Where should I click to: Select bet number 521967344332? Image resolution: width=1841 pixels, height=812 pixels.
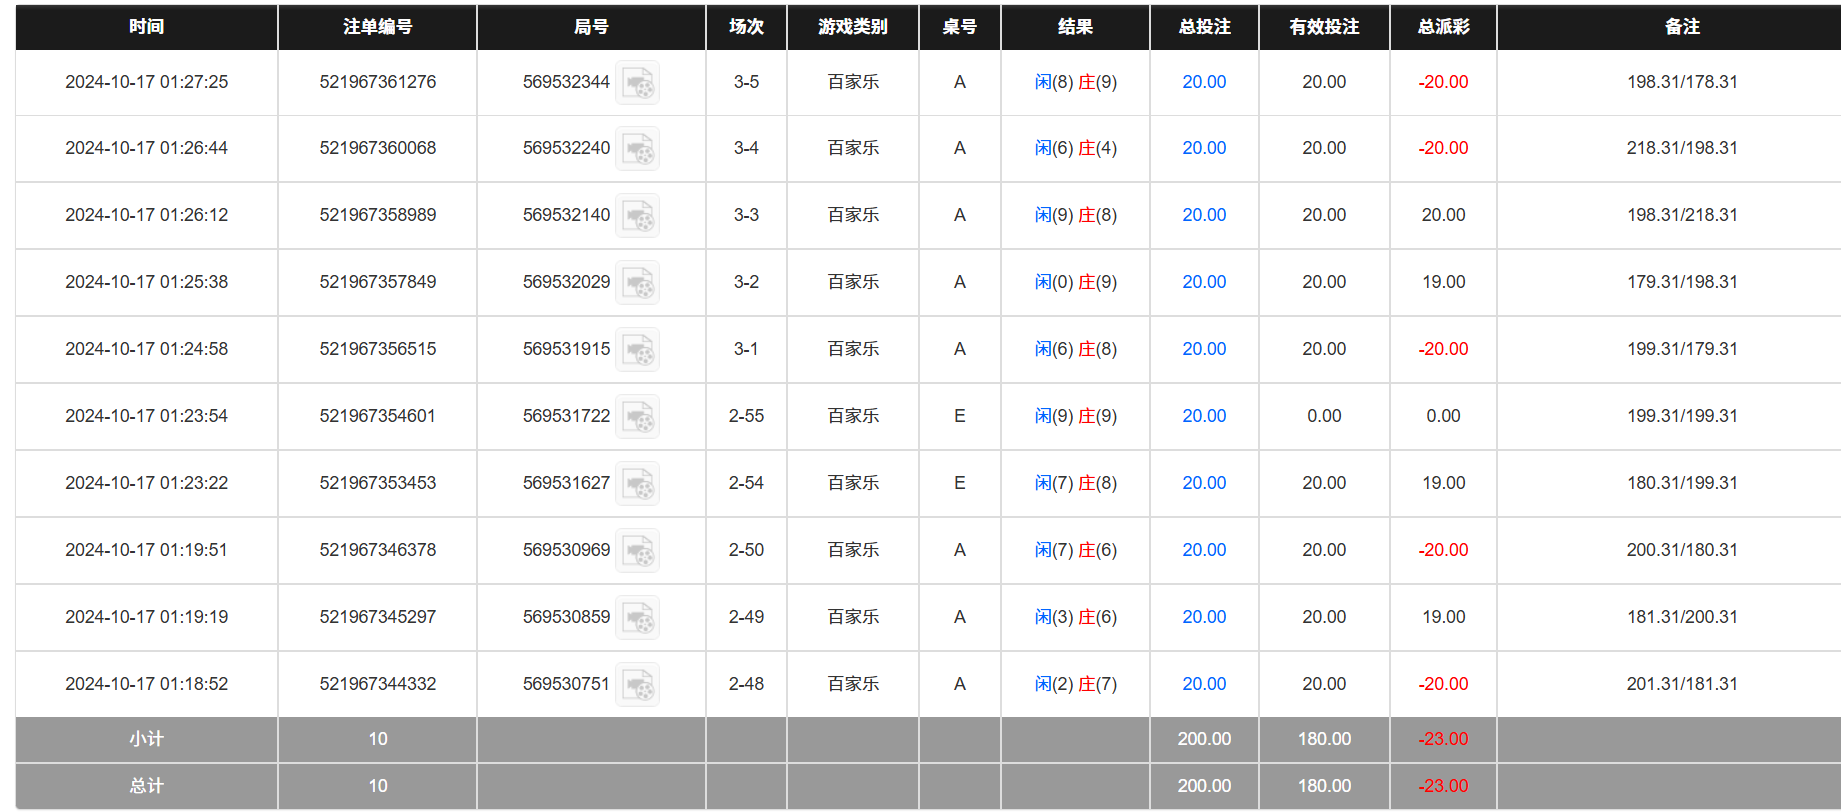tap(377, 684)
